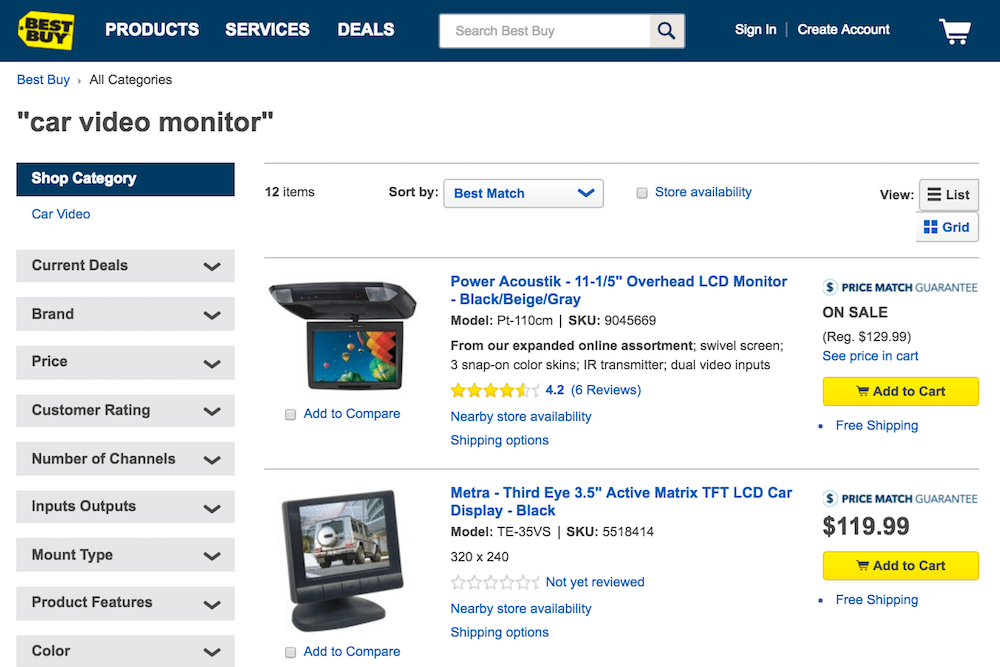Add Power Acoustik monitor to cart
The width and height of the screenshot is (1000, 667).
pyautogui.click(x=901, y=392)
